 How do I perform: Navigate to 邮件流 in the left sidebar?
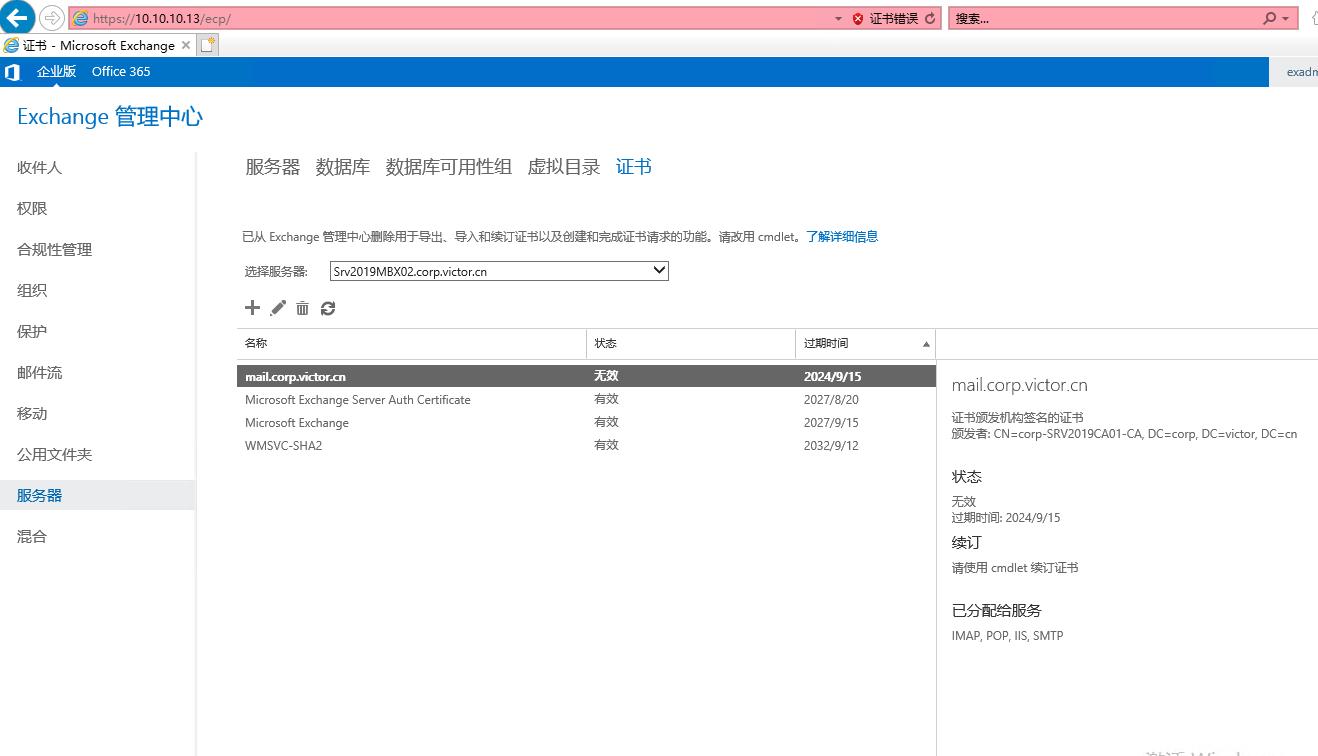tap(40, 372)
